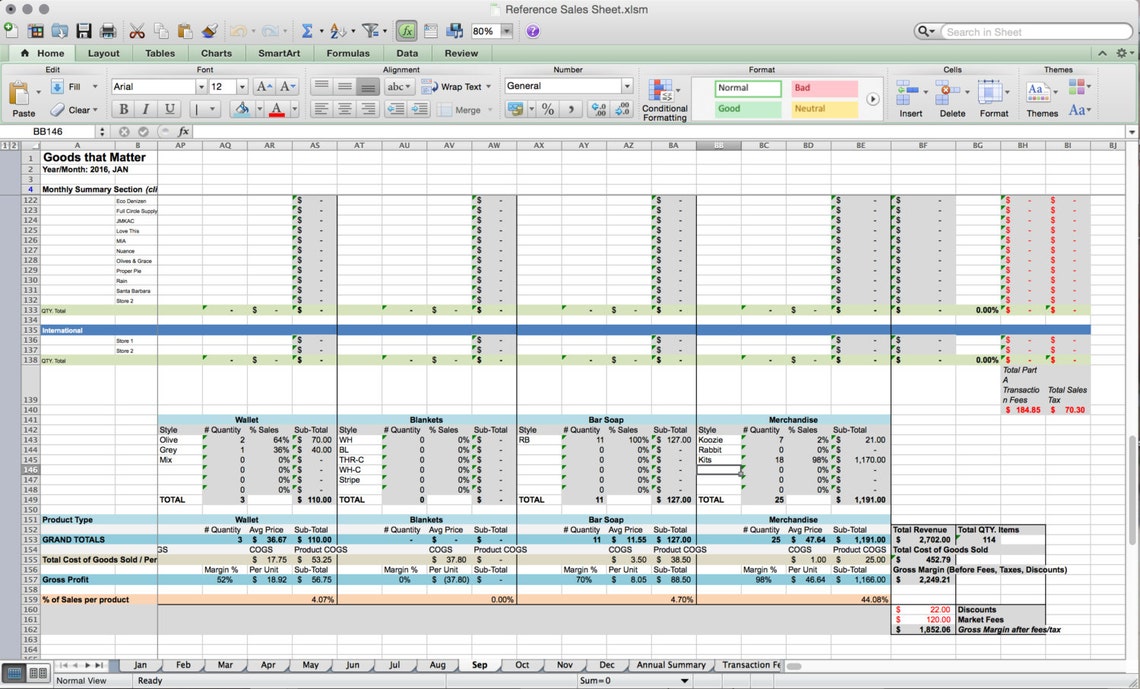Image resolution: width=1140 pixels, height=689 pixels.
Task: Open the General number format dropdown
Action: coord(626,85)
